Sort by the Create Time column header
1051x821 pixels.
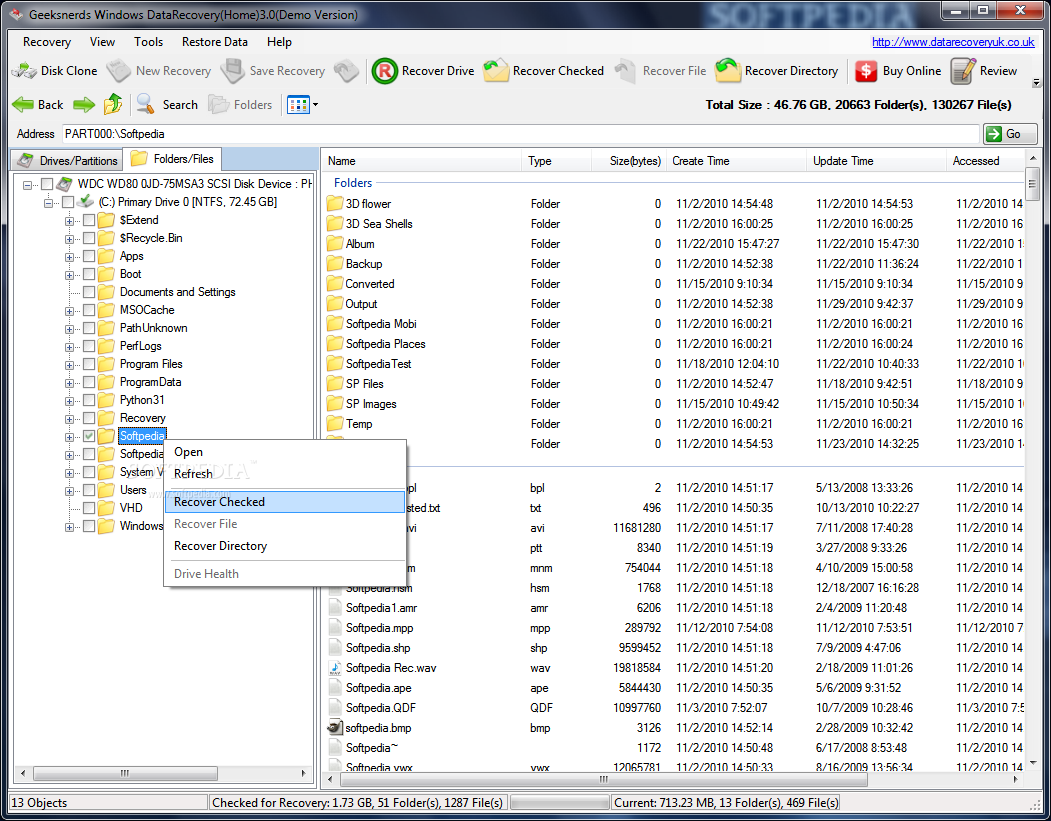[736, 161]
